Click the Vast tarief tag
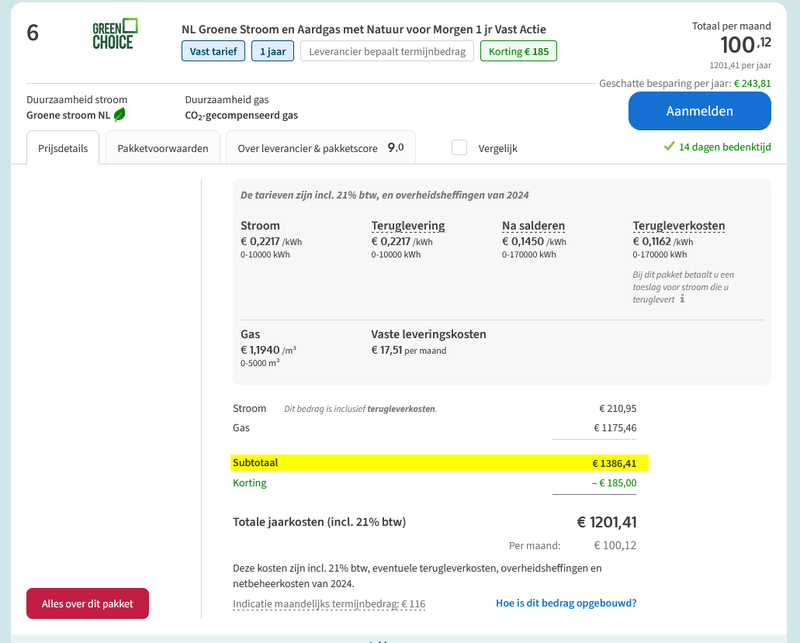800x643 pixels. [213, 51]
